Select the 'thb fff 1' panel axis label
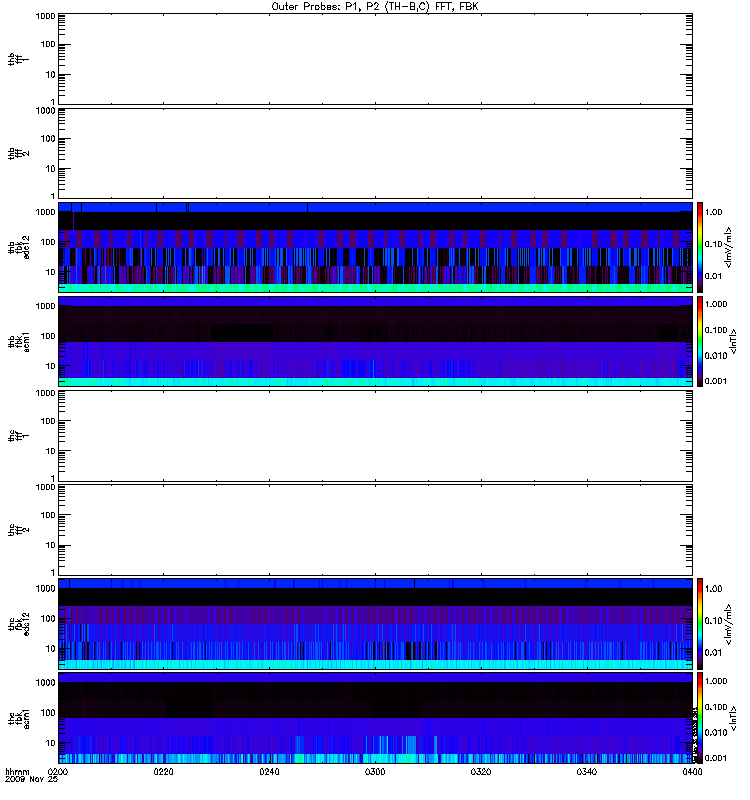The image size is (750, 800). click(18, 59)
